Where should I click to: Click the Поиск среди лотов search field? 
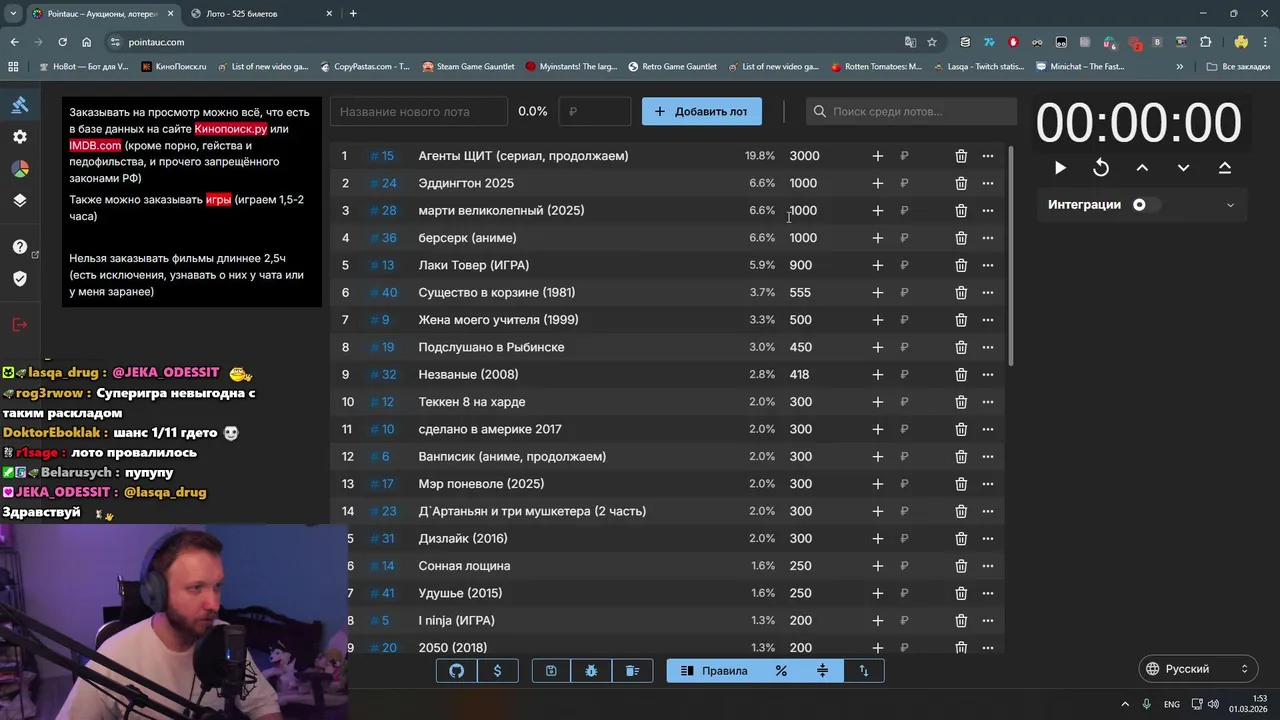point(912,111)
